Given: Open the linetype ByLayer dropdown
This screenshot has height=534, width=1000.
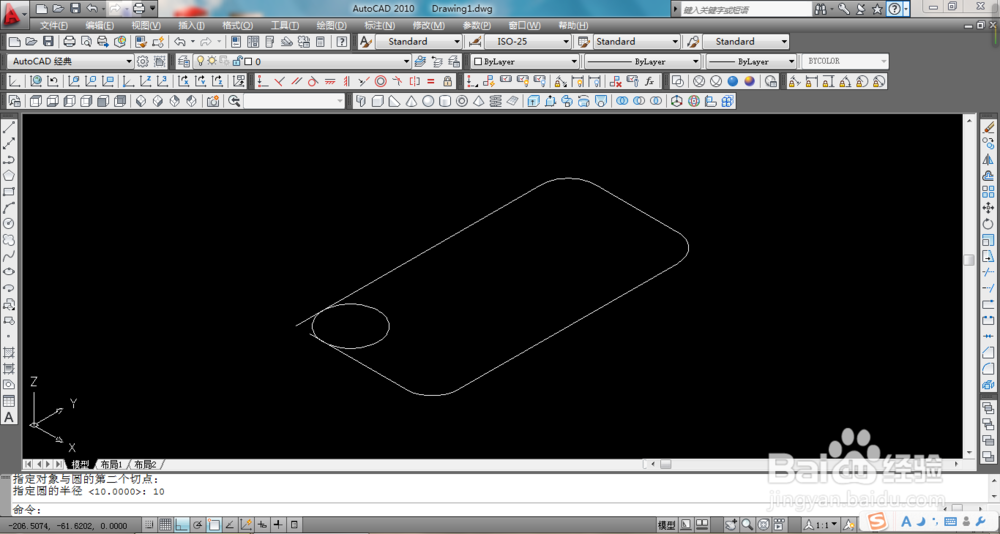Looking at the screenshot, I should 643,61.
